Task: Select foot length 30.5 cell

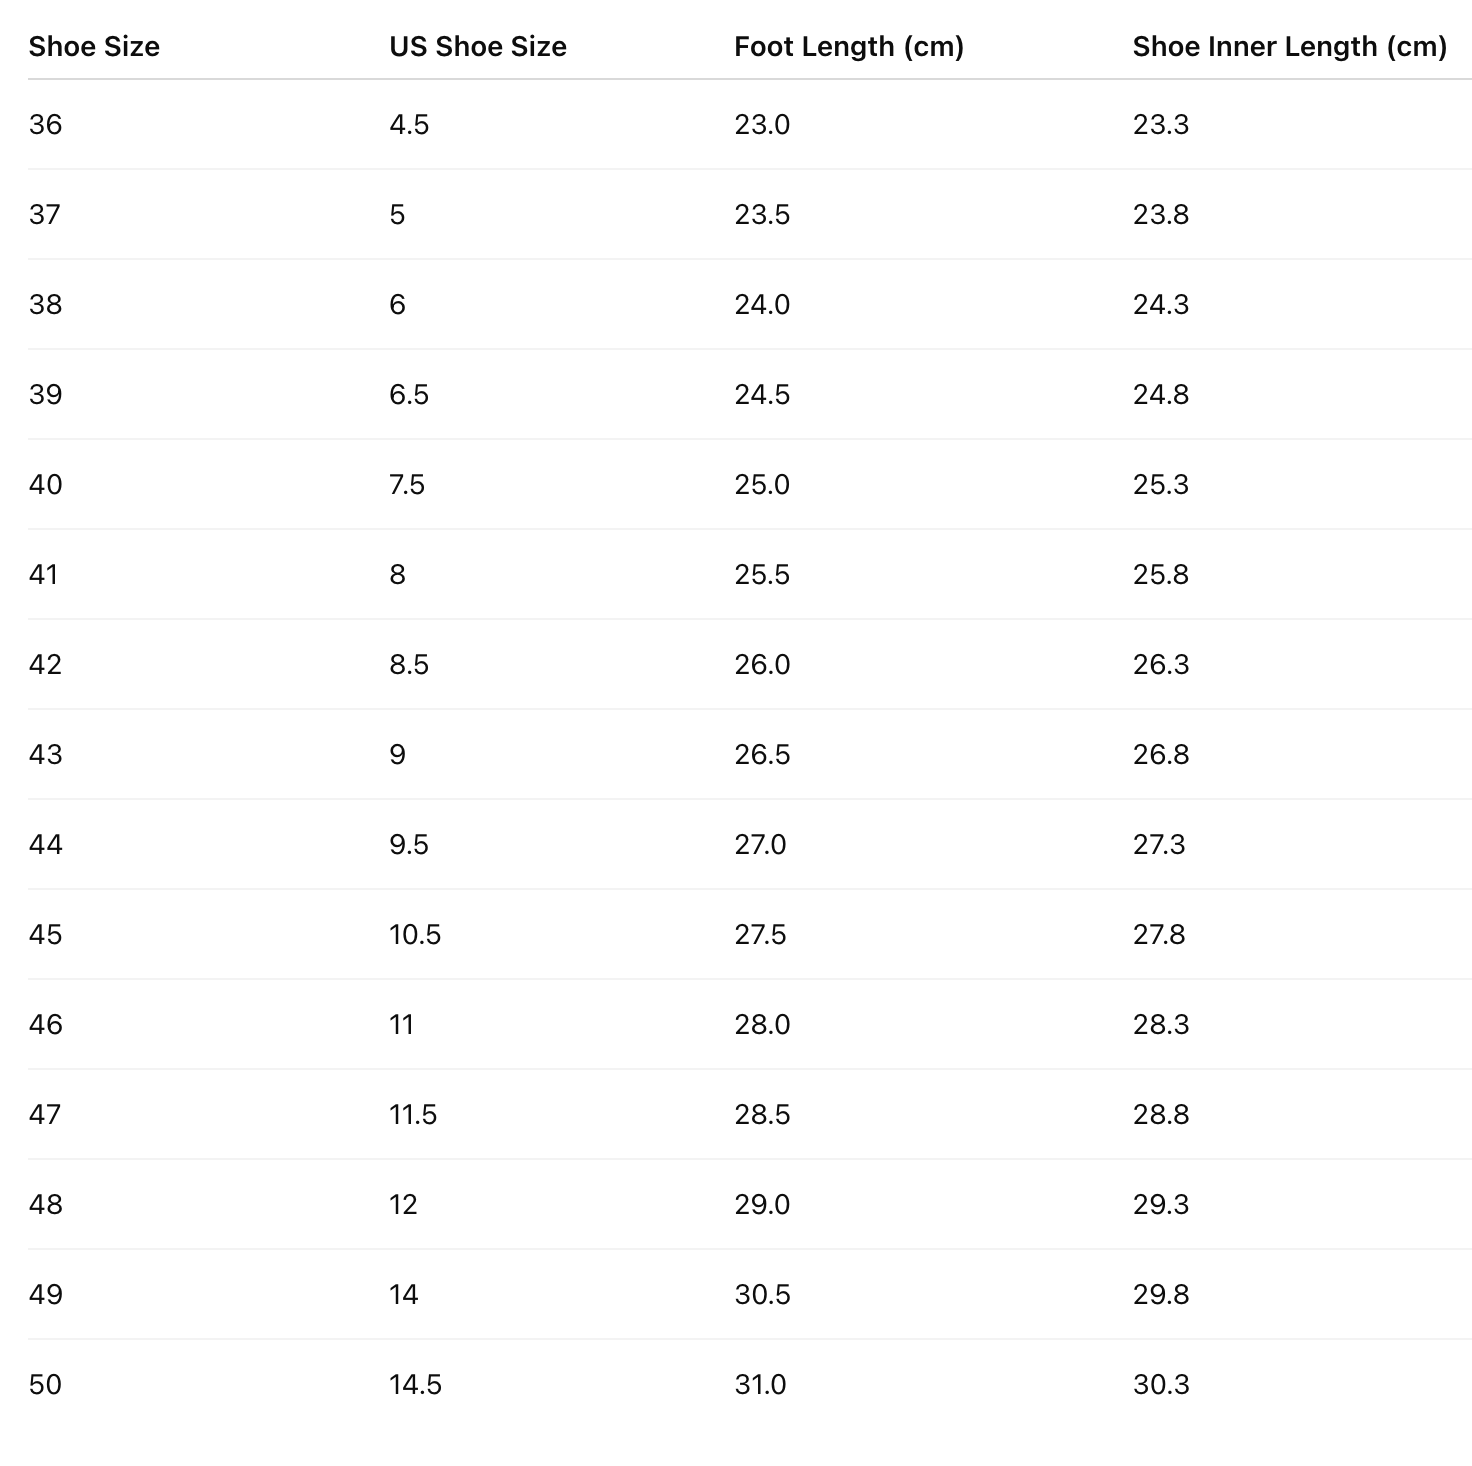Action: [762, 1295]
